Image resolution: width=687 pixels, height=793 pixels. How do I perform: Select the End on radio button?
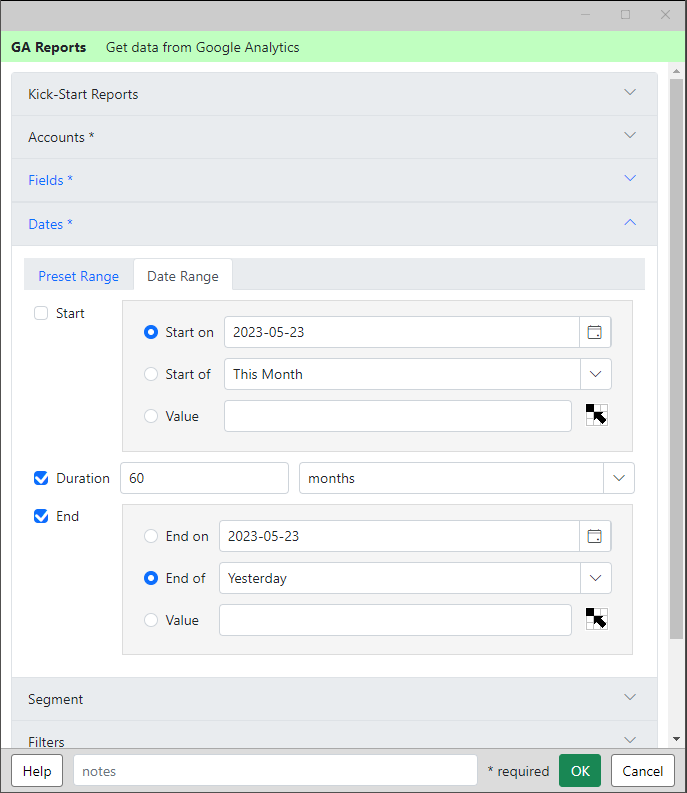pyautogui.click(x=151, y=536)
